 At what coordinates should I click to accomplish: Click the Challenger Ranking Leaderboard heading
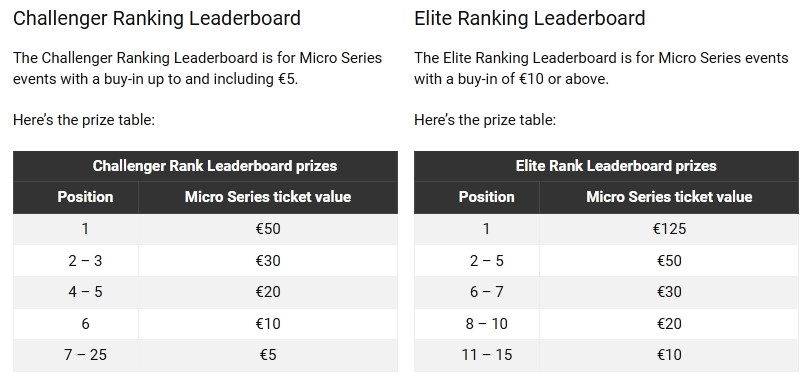156,18
